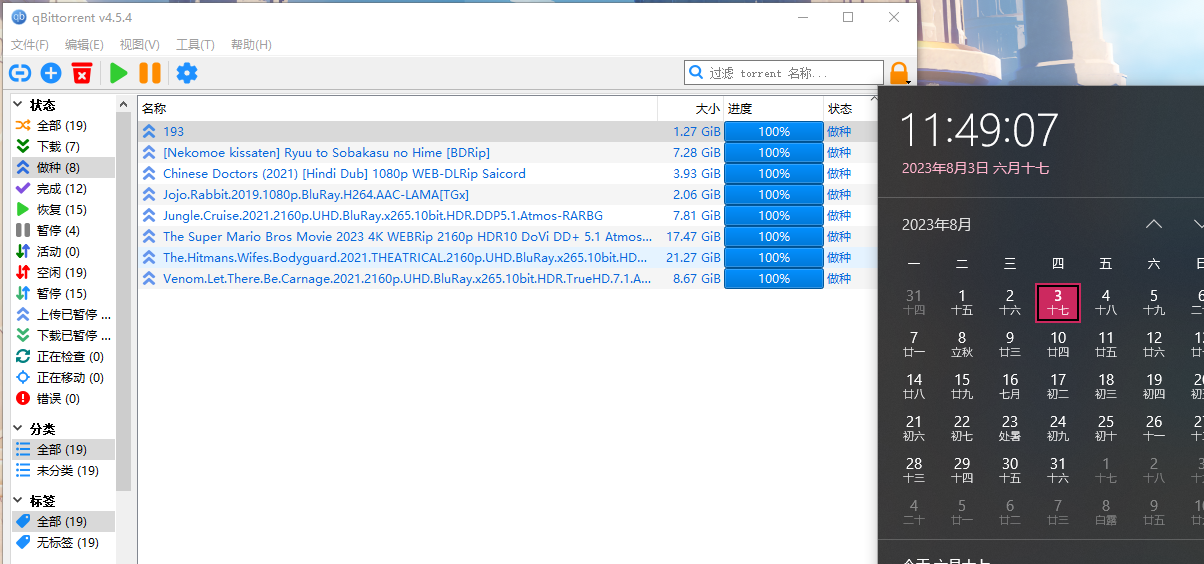Click the add torrent file plus icon
This screenshot has width=1204, height=564.
[x=51, y=73]
